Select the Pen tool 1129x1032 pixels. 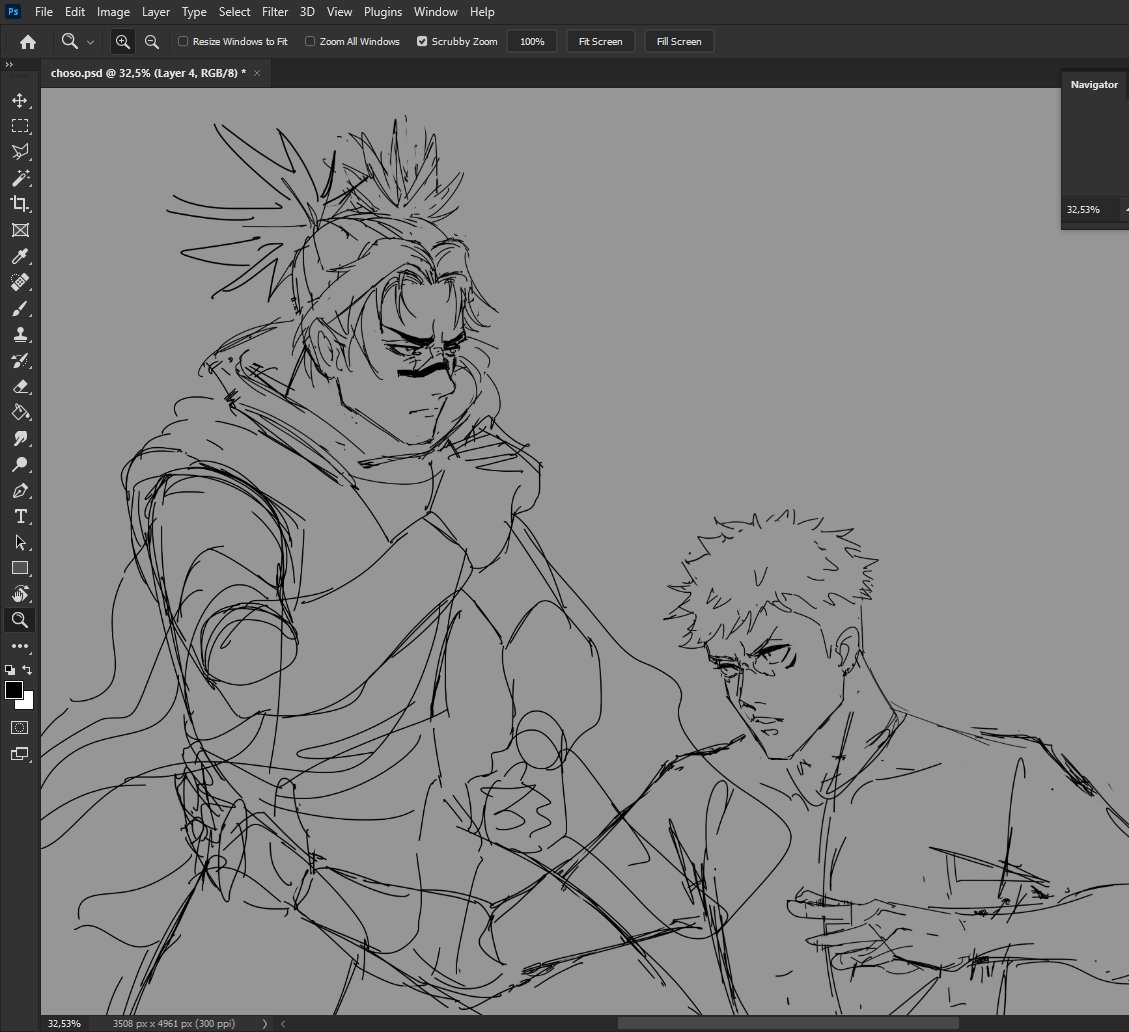point(20,490)
